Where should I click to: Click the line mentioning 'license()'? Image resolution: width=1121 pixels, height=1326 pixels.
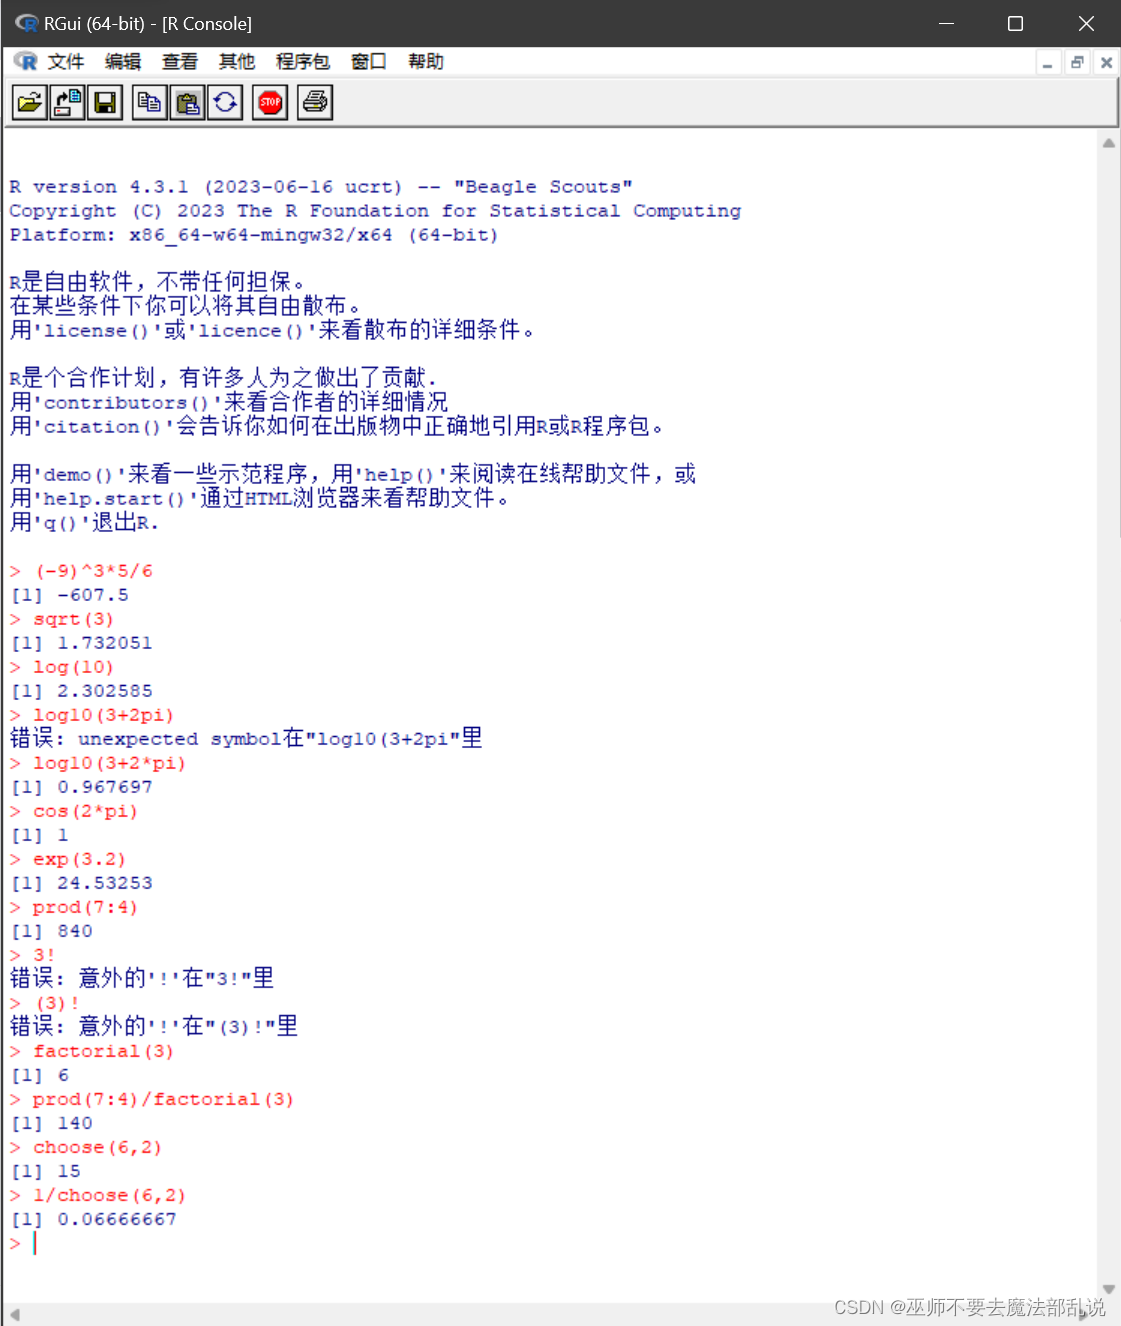pyautogui.click(x=272, y=330)
